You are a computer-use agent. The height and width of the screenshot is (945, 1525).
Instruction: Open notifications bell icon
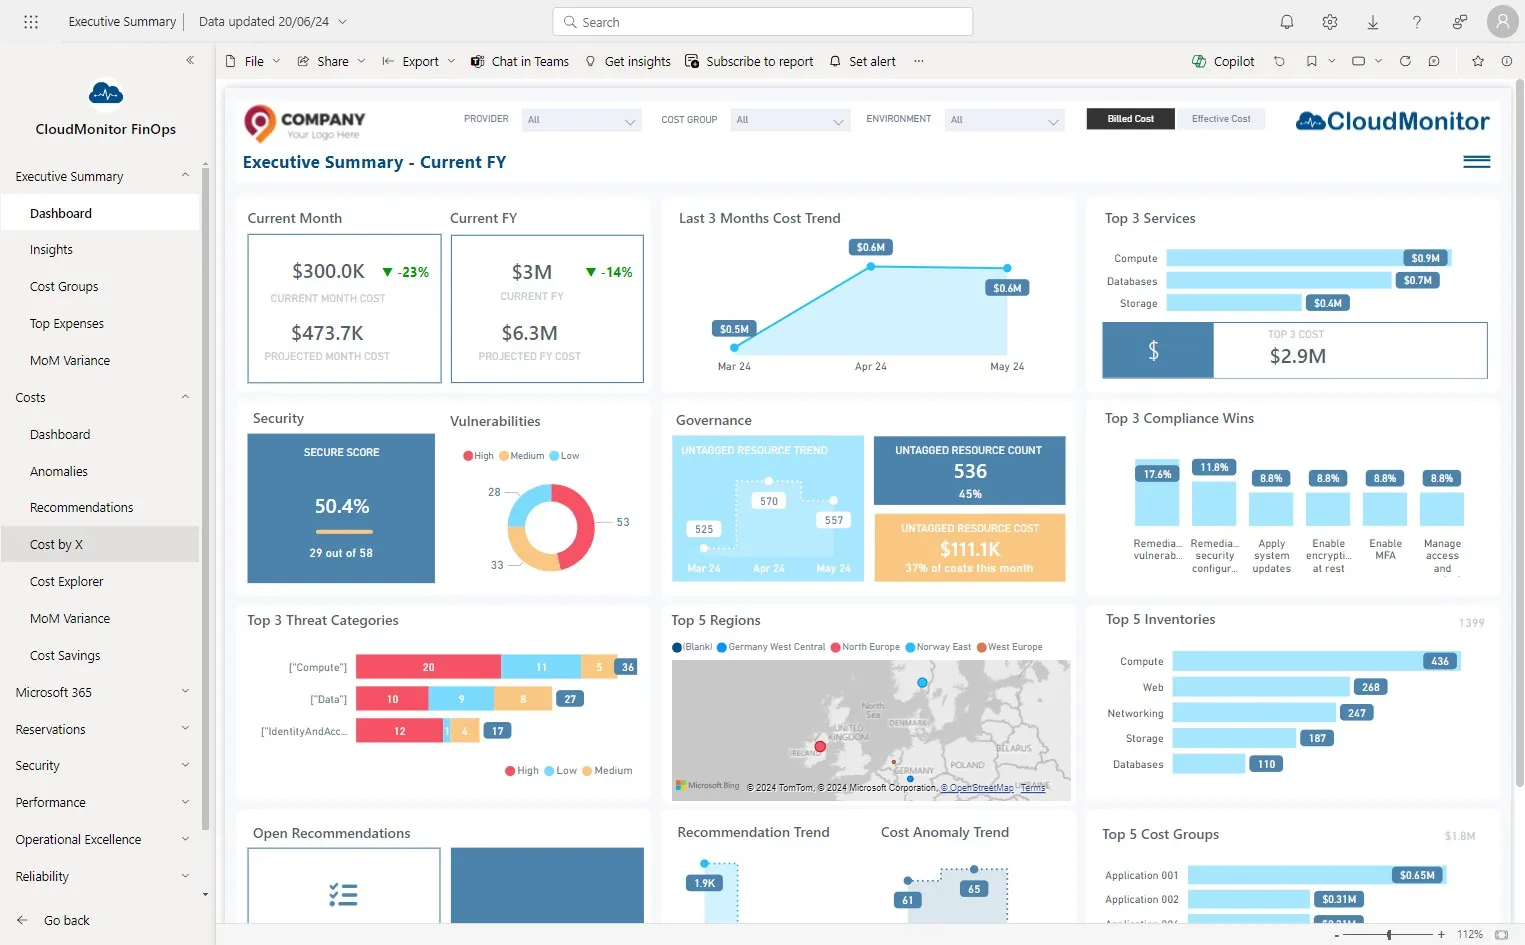tap(1287, 21)
